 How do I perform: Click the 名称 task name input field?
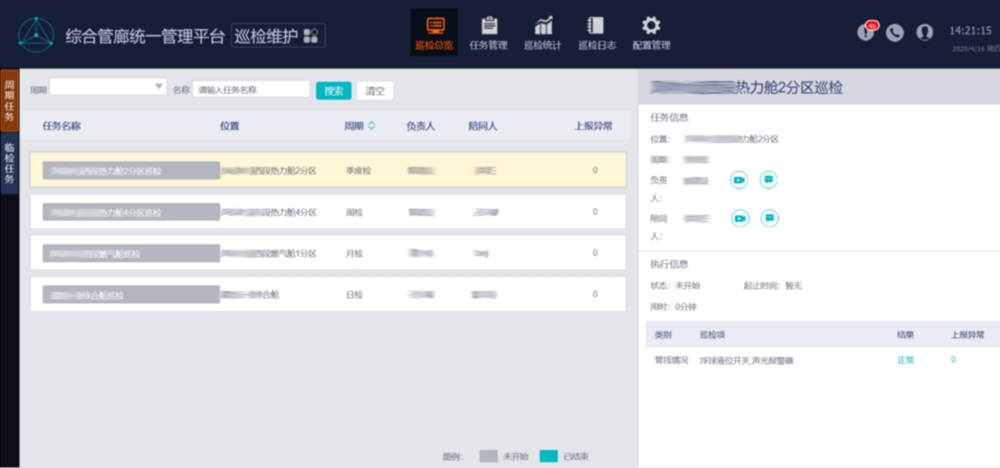point(251,89)
